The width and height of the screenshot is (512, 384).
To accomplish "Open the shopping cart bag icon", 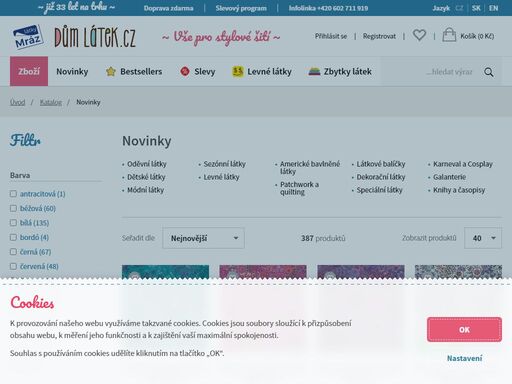I will tap(449, 35).
